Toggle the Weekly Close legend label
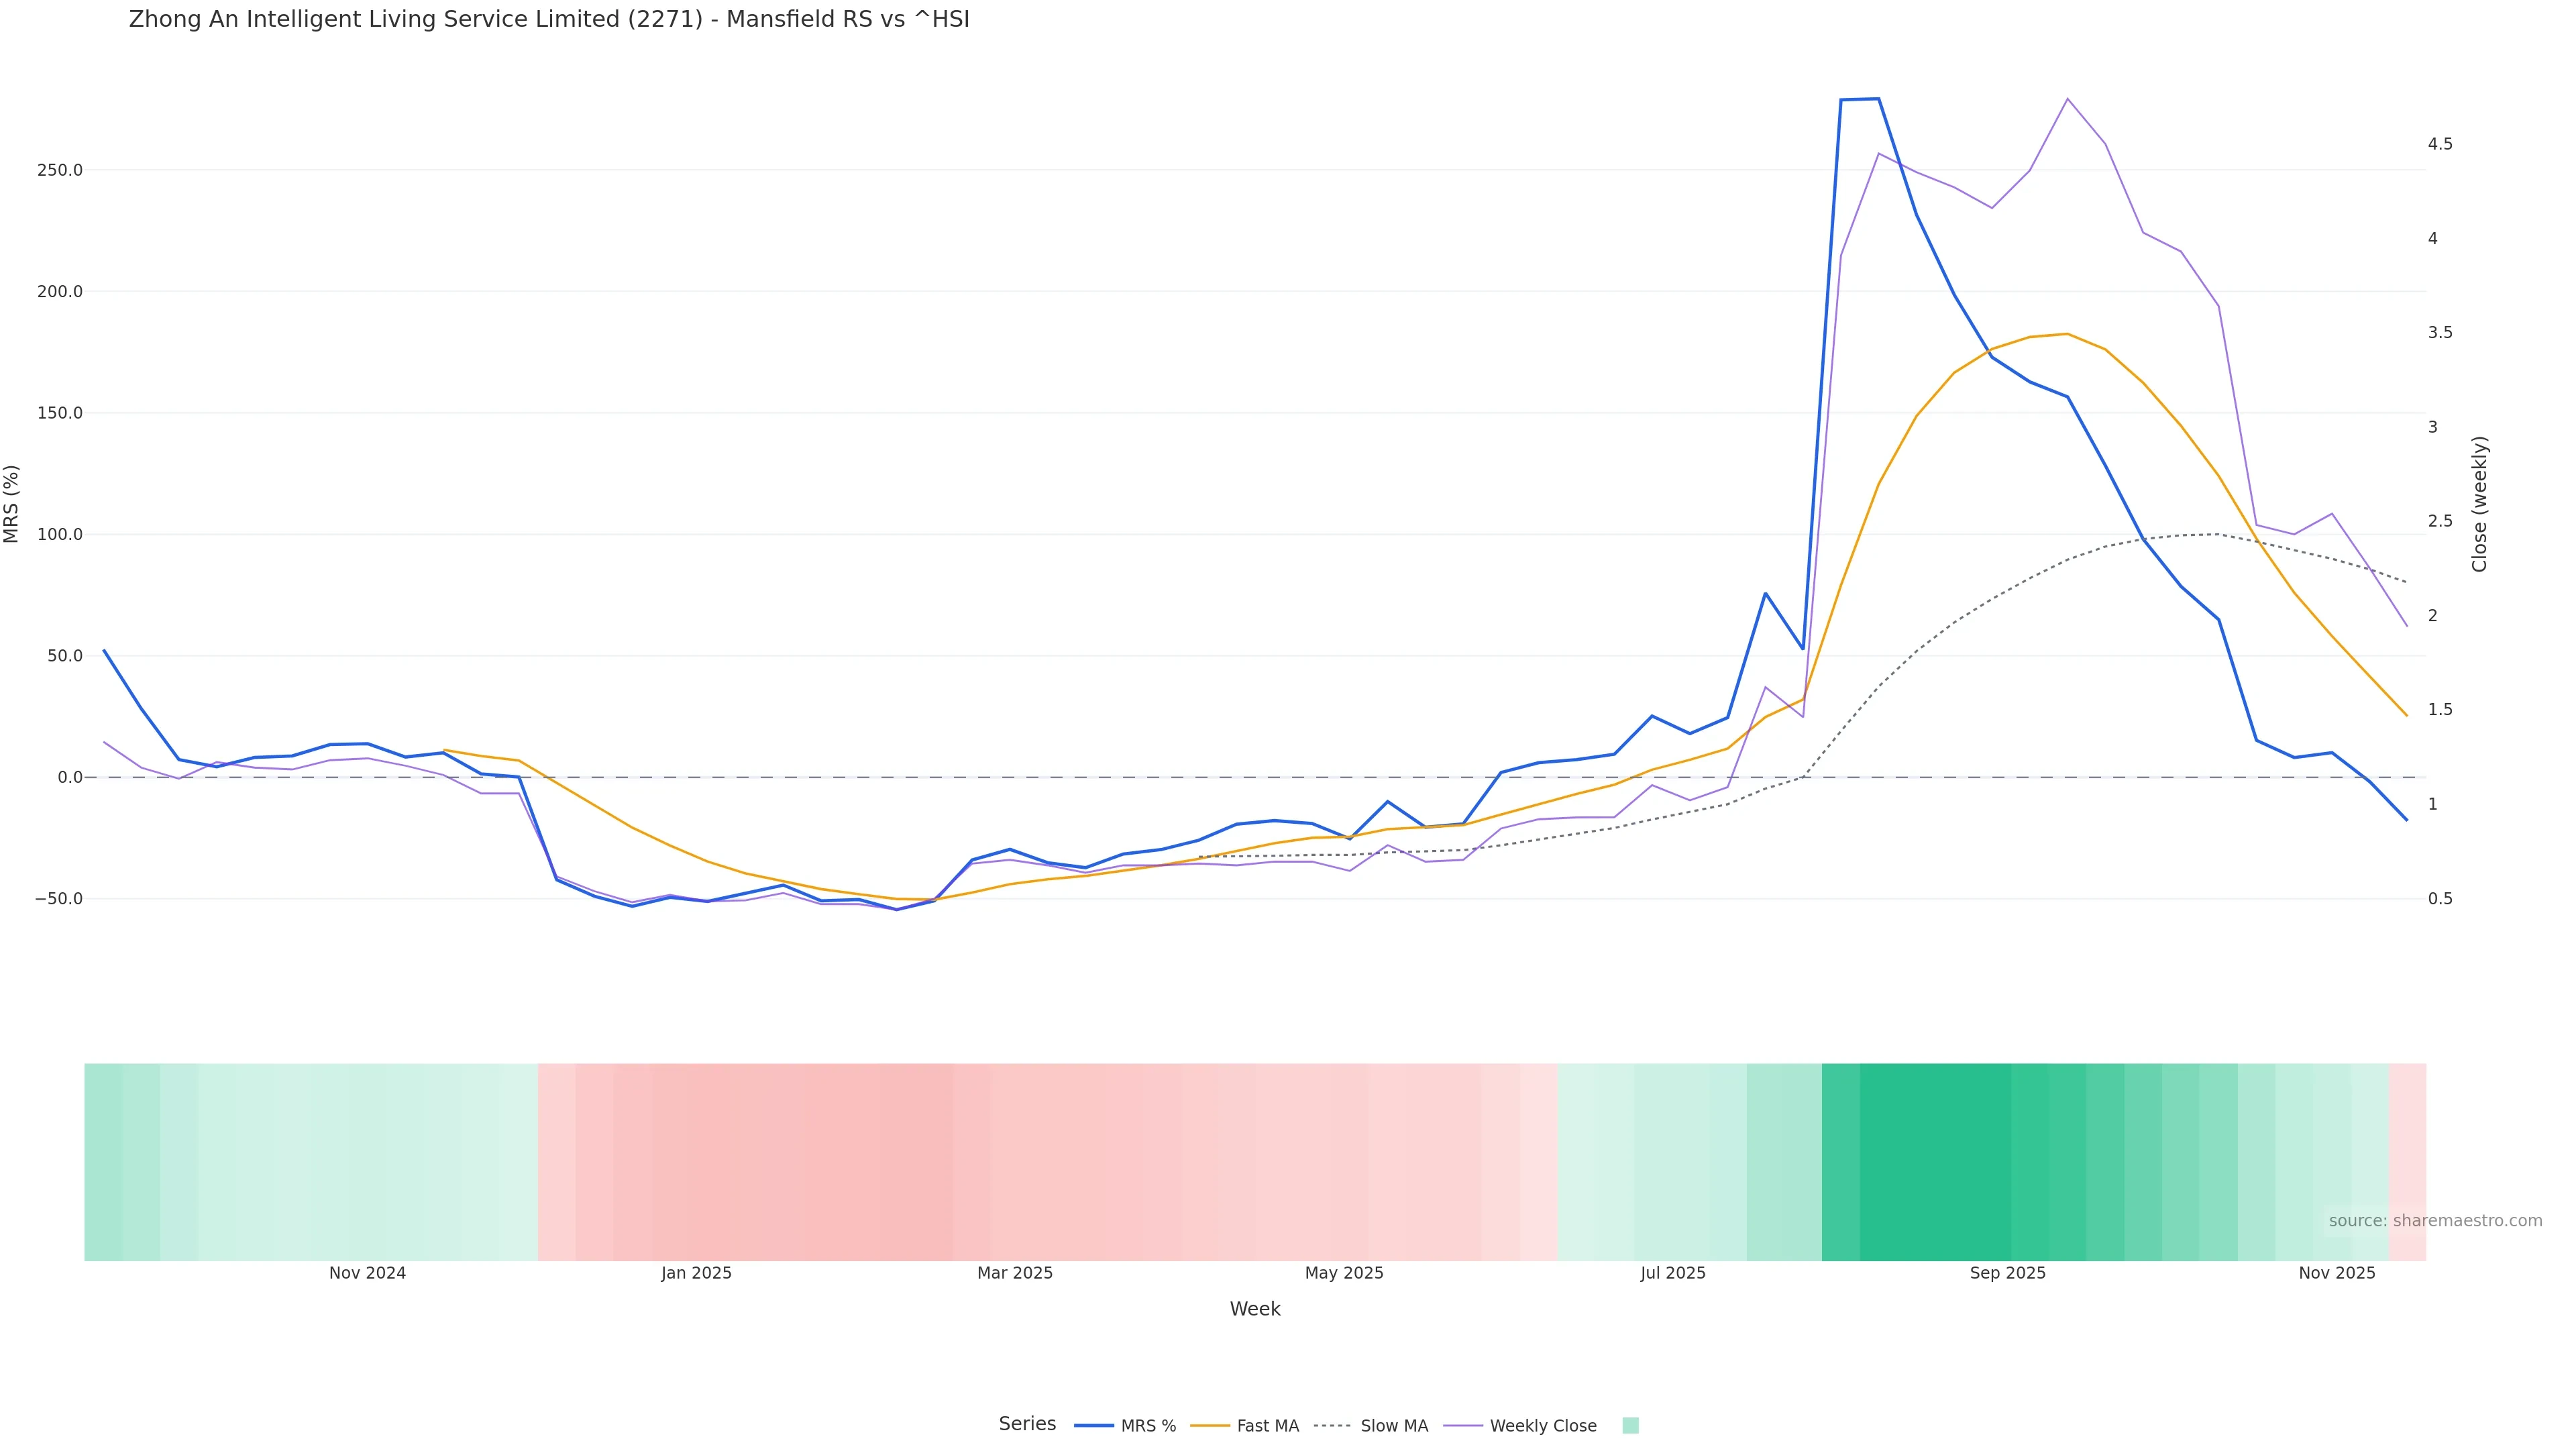 click(1543, 1426)
